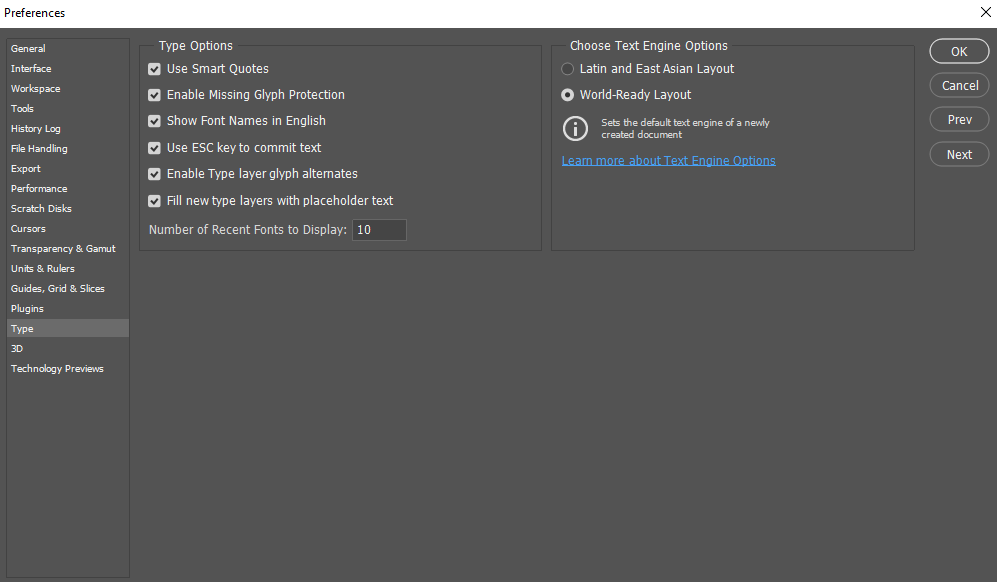Click the Cancel button
997x582 pixels.
959,86
